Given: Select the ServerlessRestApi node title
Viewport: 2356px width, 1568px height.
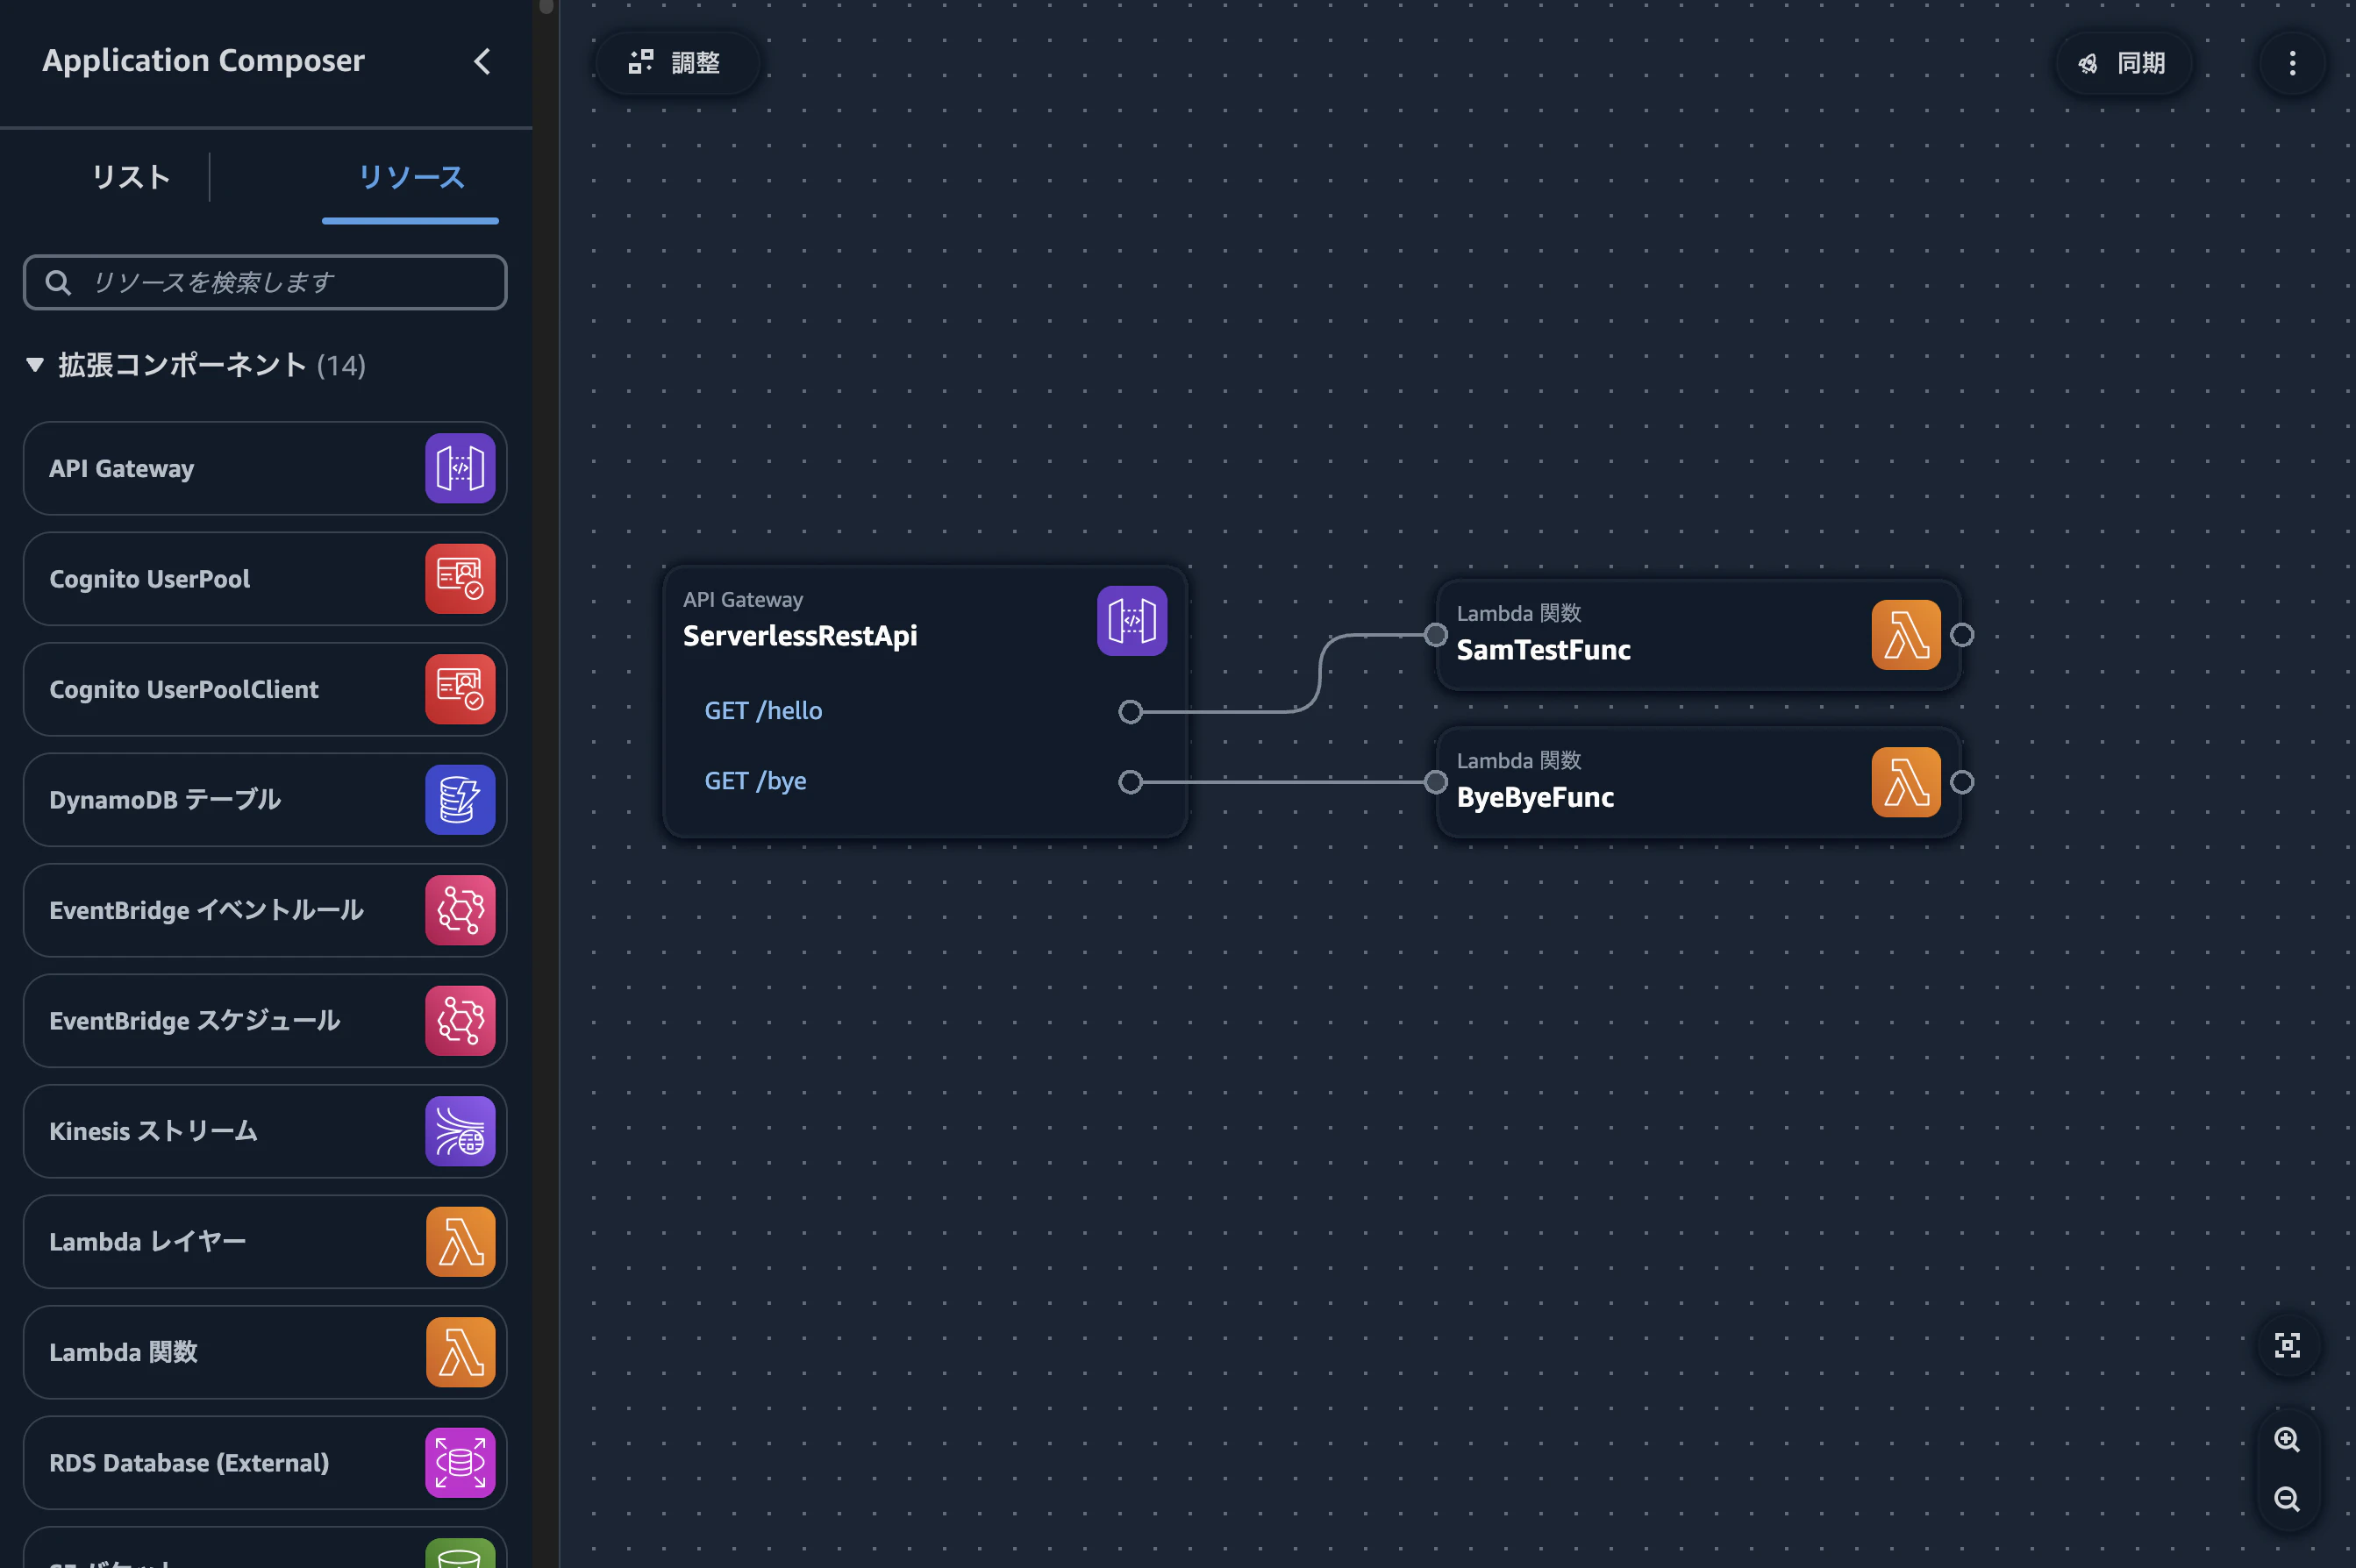Looking at the screenshot, I should tap(800, 636).
